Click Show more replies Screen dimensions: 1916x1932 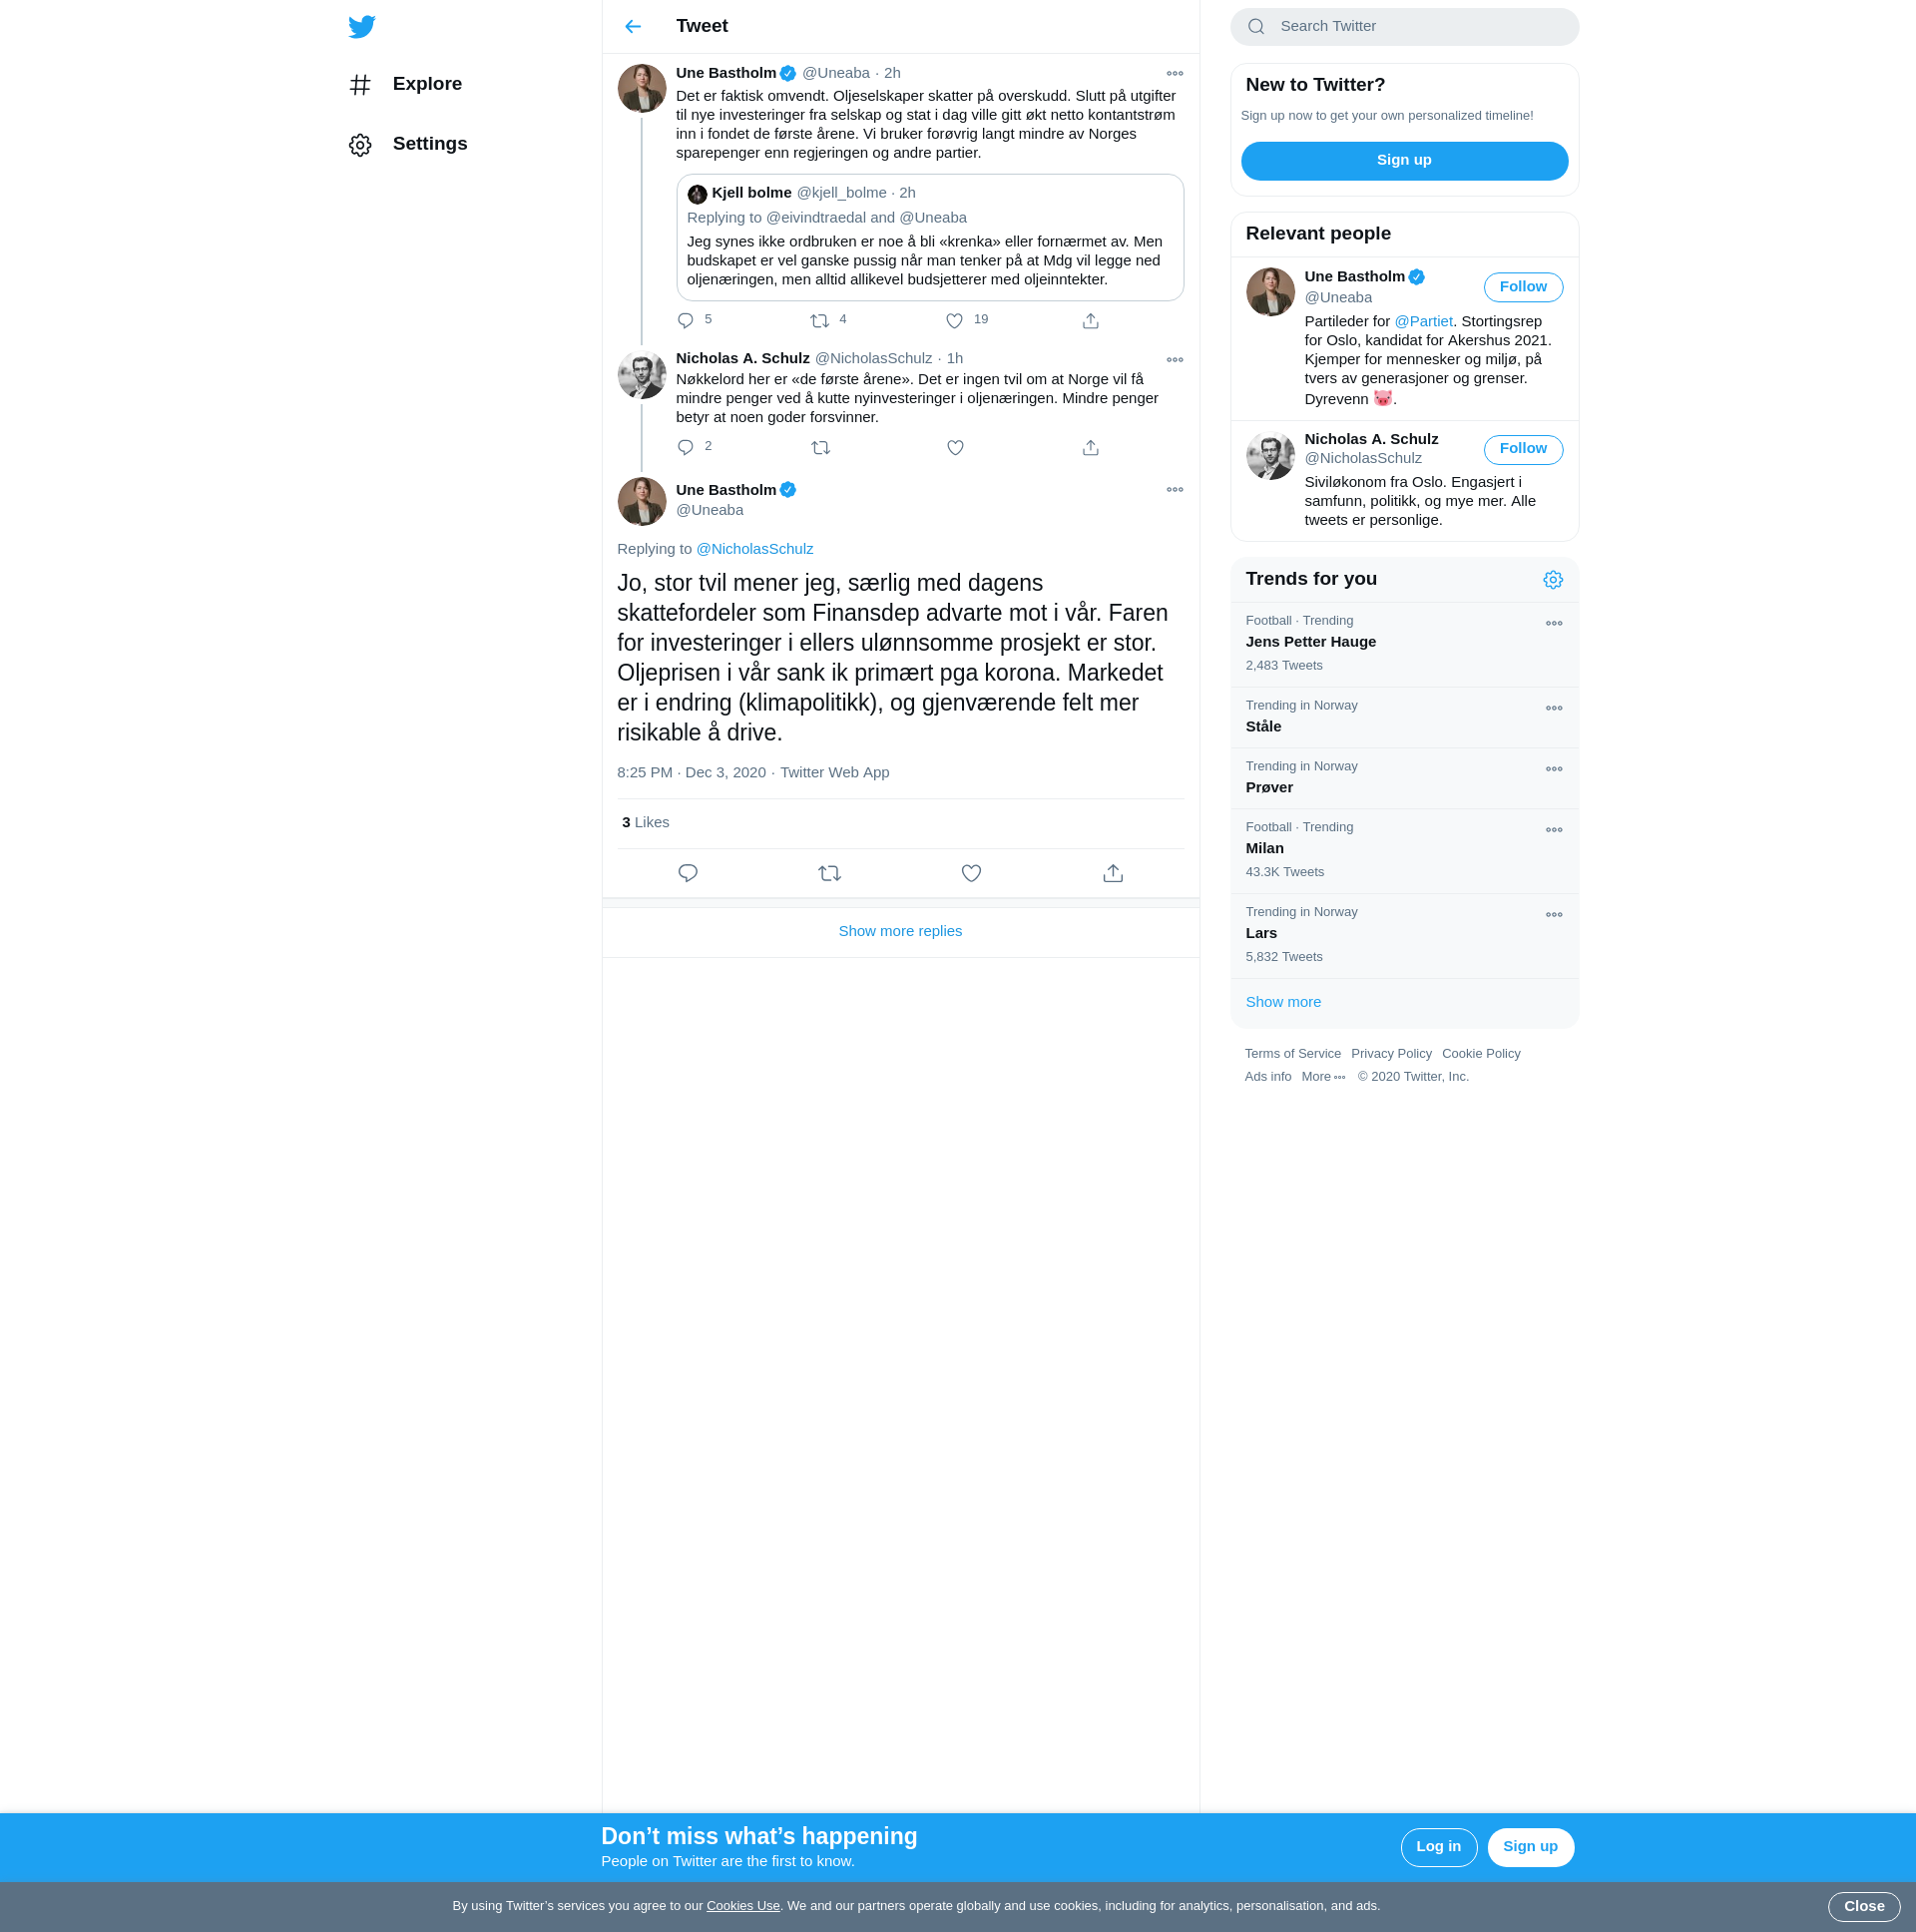(900, 932)
